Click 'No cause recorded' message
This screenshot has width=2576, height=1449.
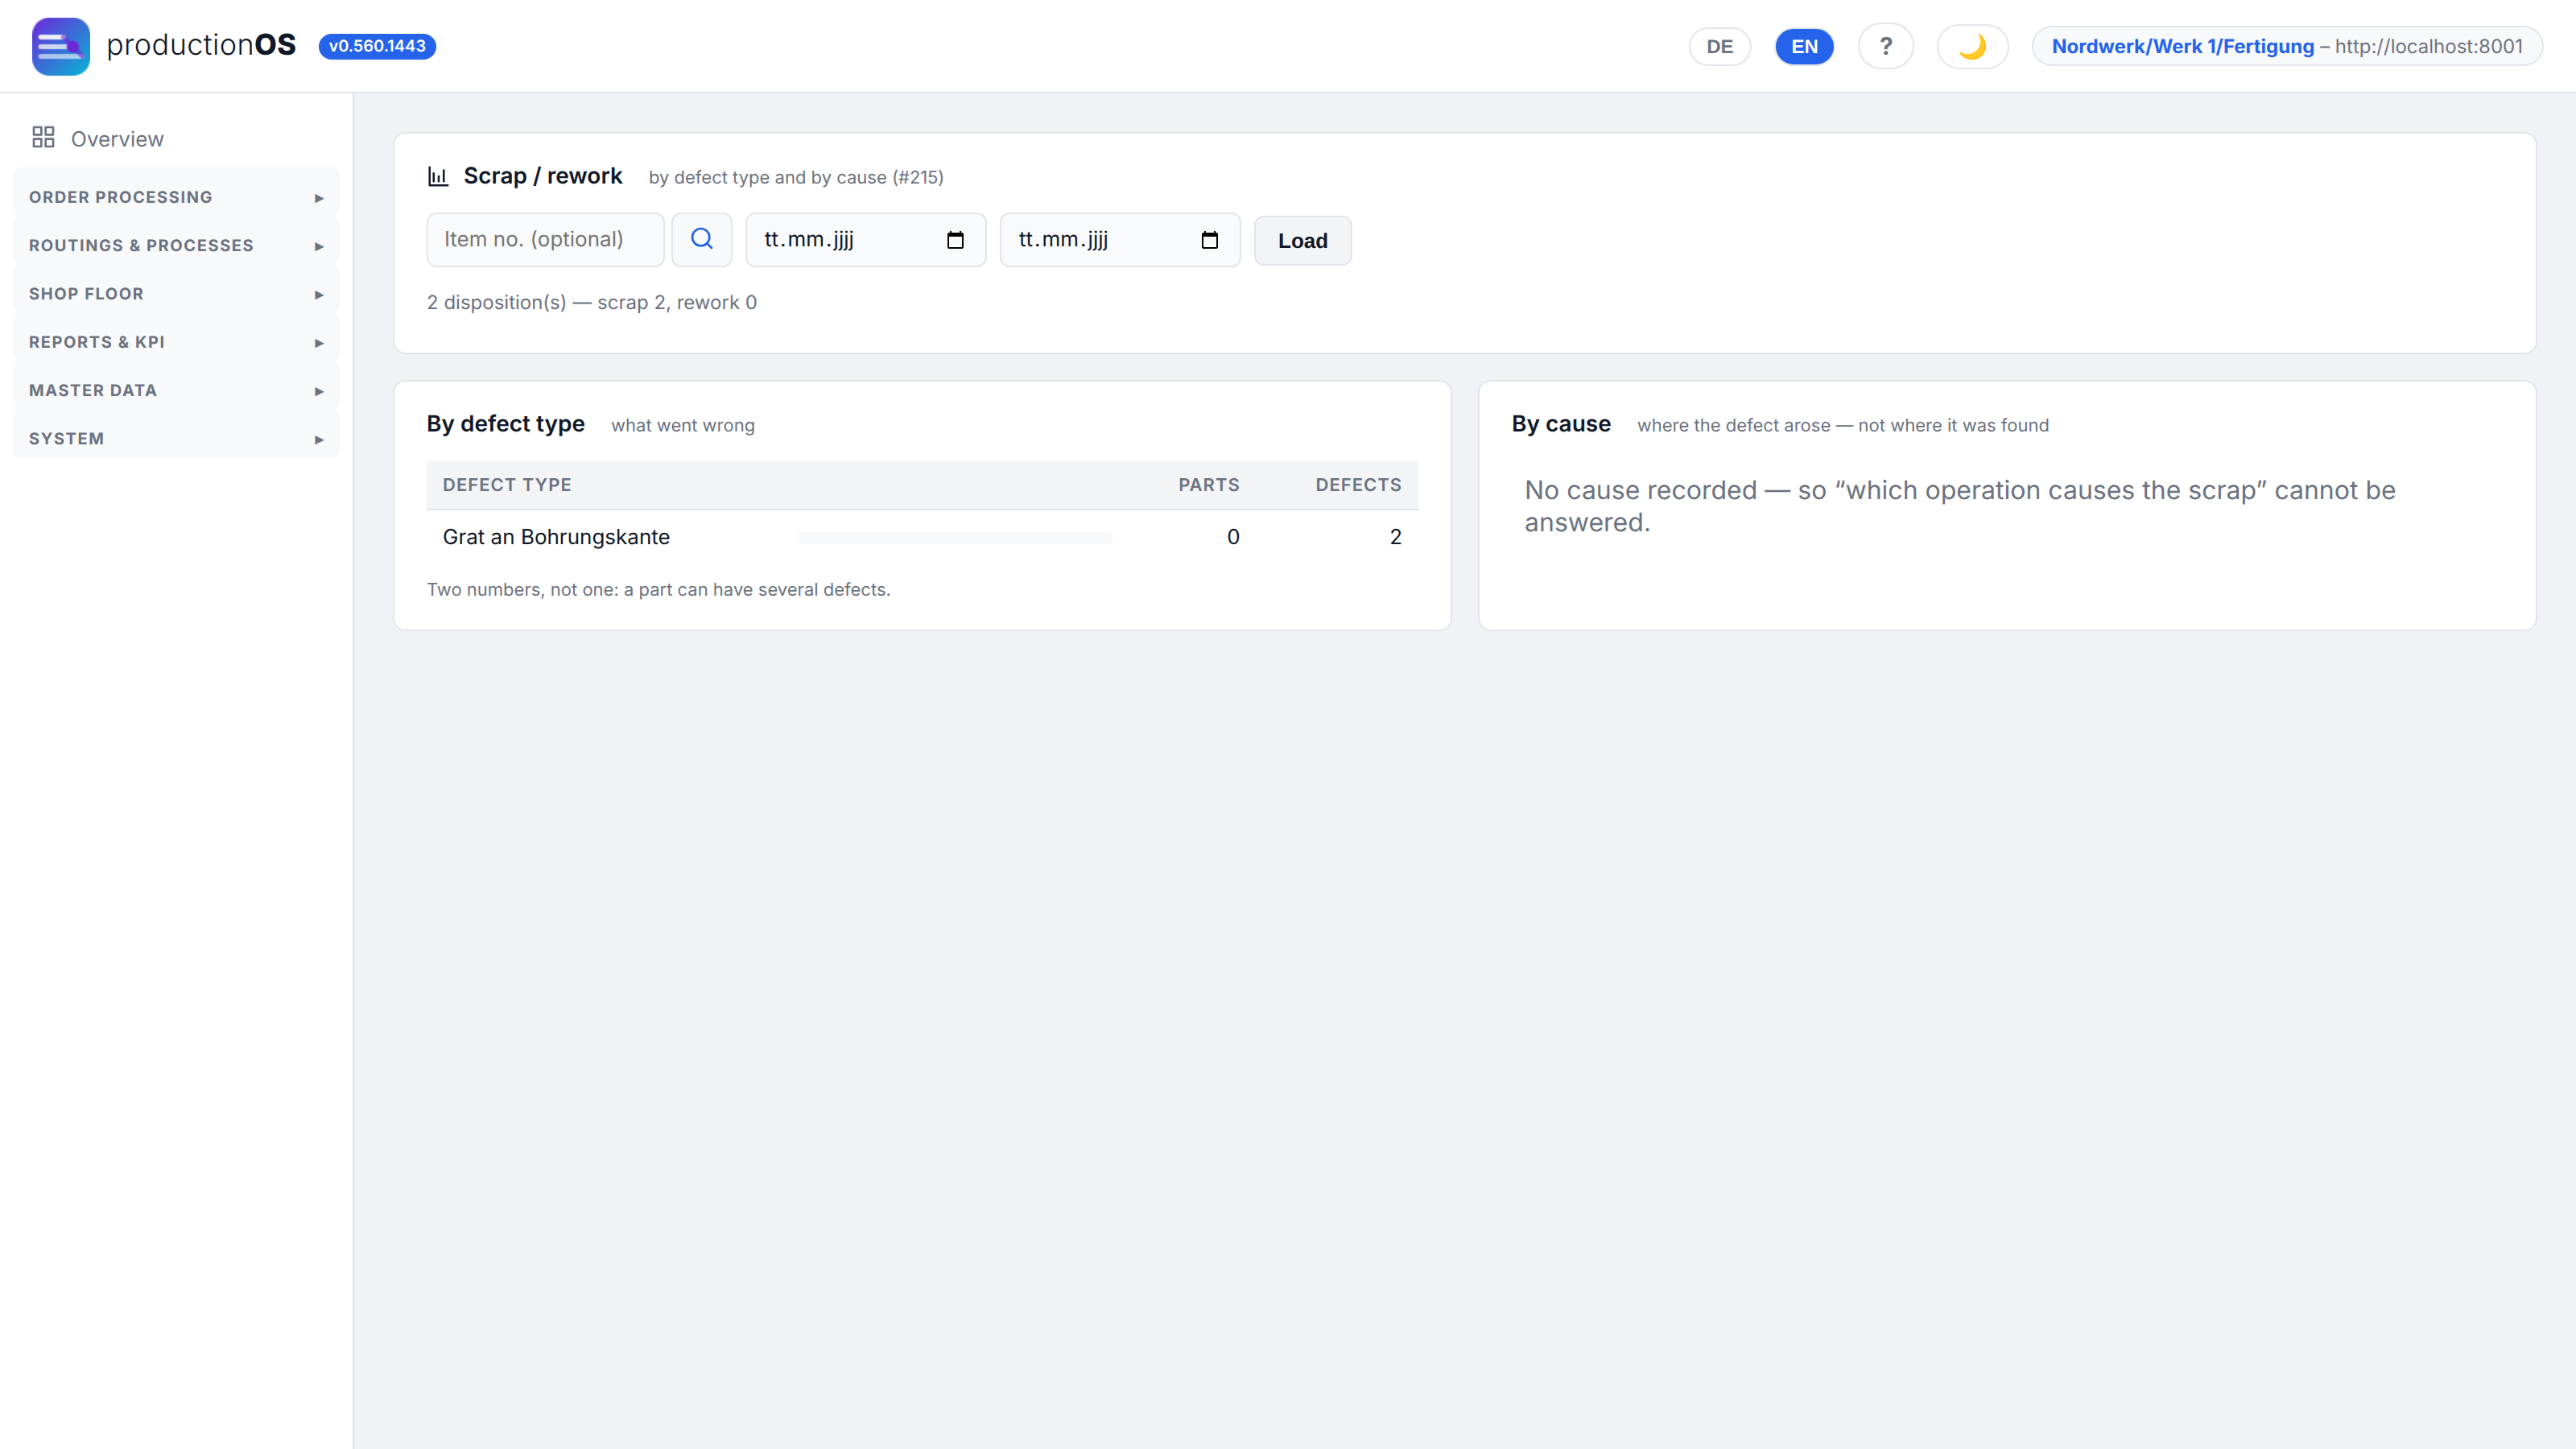click(x=1959, y=506)
